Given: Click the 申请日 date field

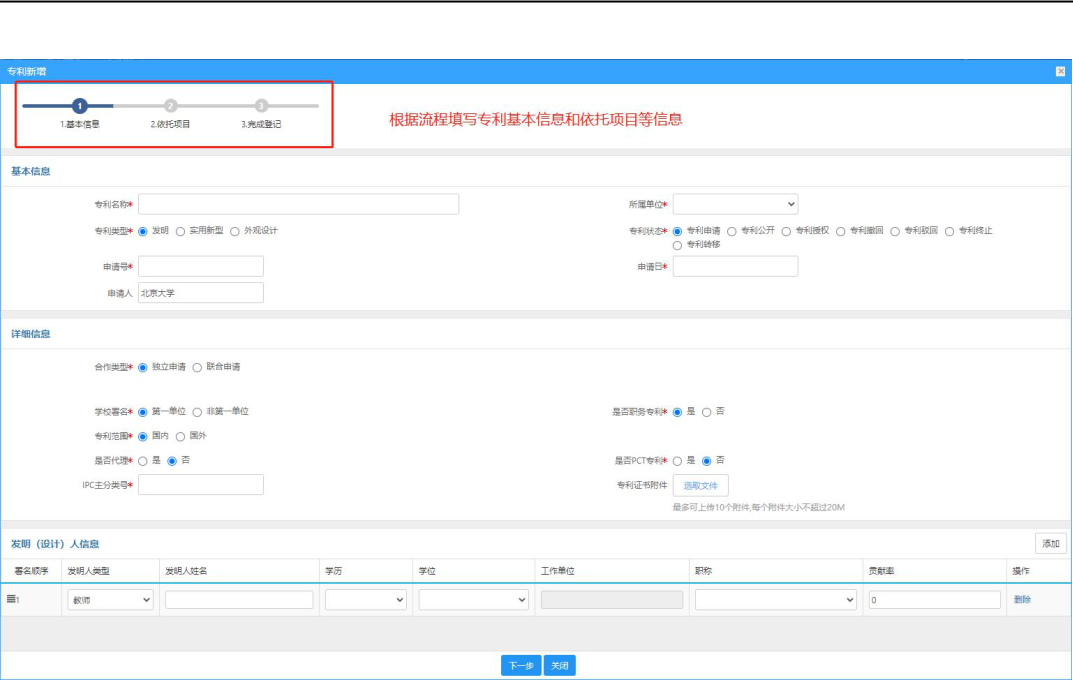Looking at the screenshot, I should pos(735,266).
